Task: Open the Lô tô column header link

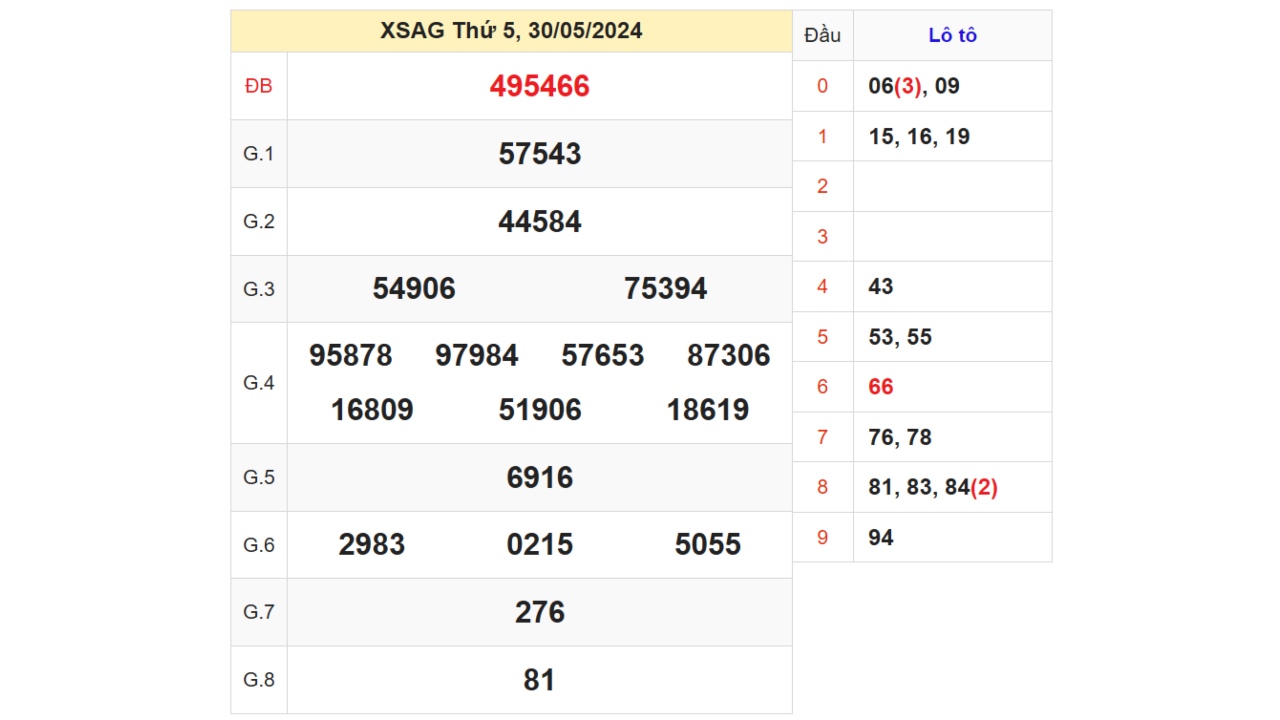Action: point(952,36)
